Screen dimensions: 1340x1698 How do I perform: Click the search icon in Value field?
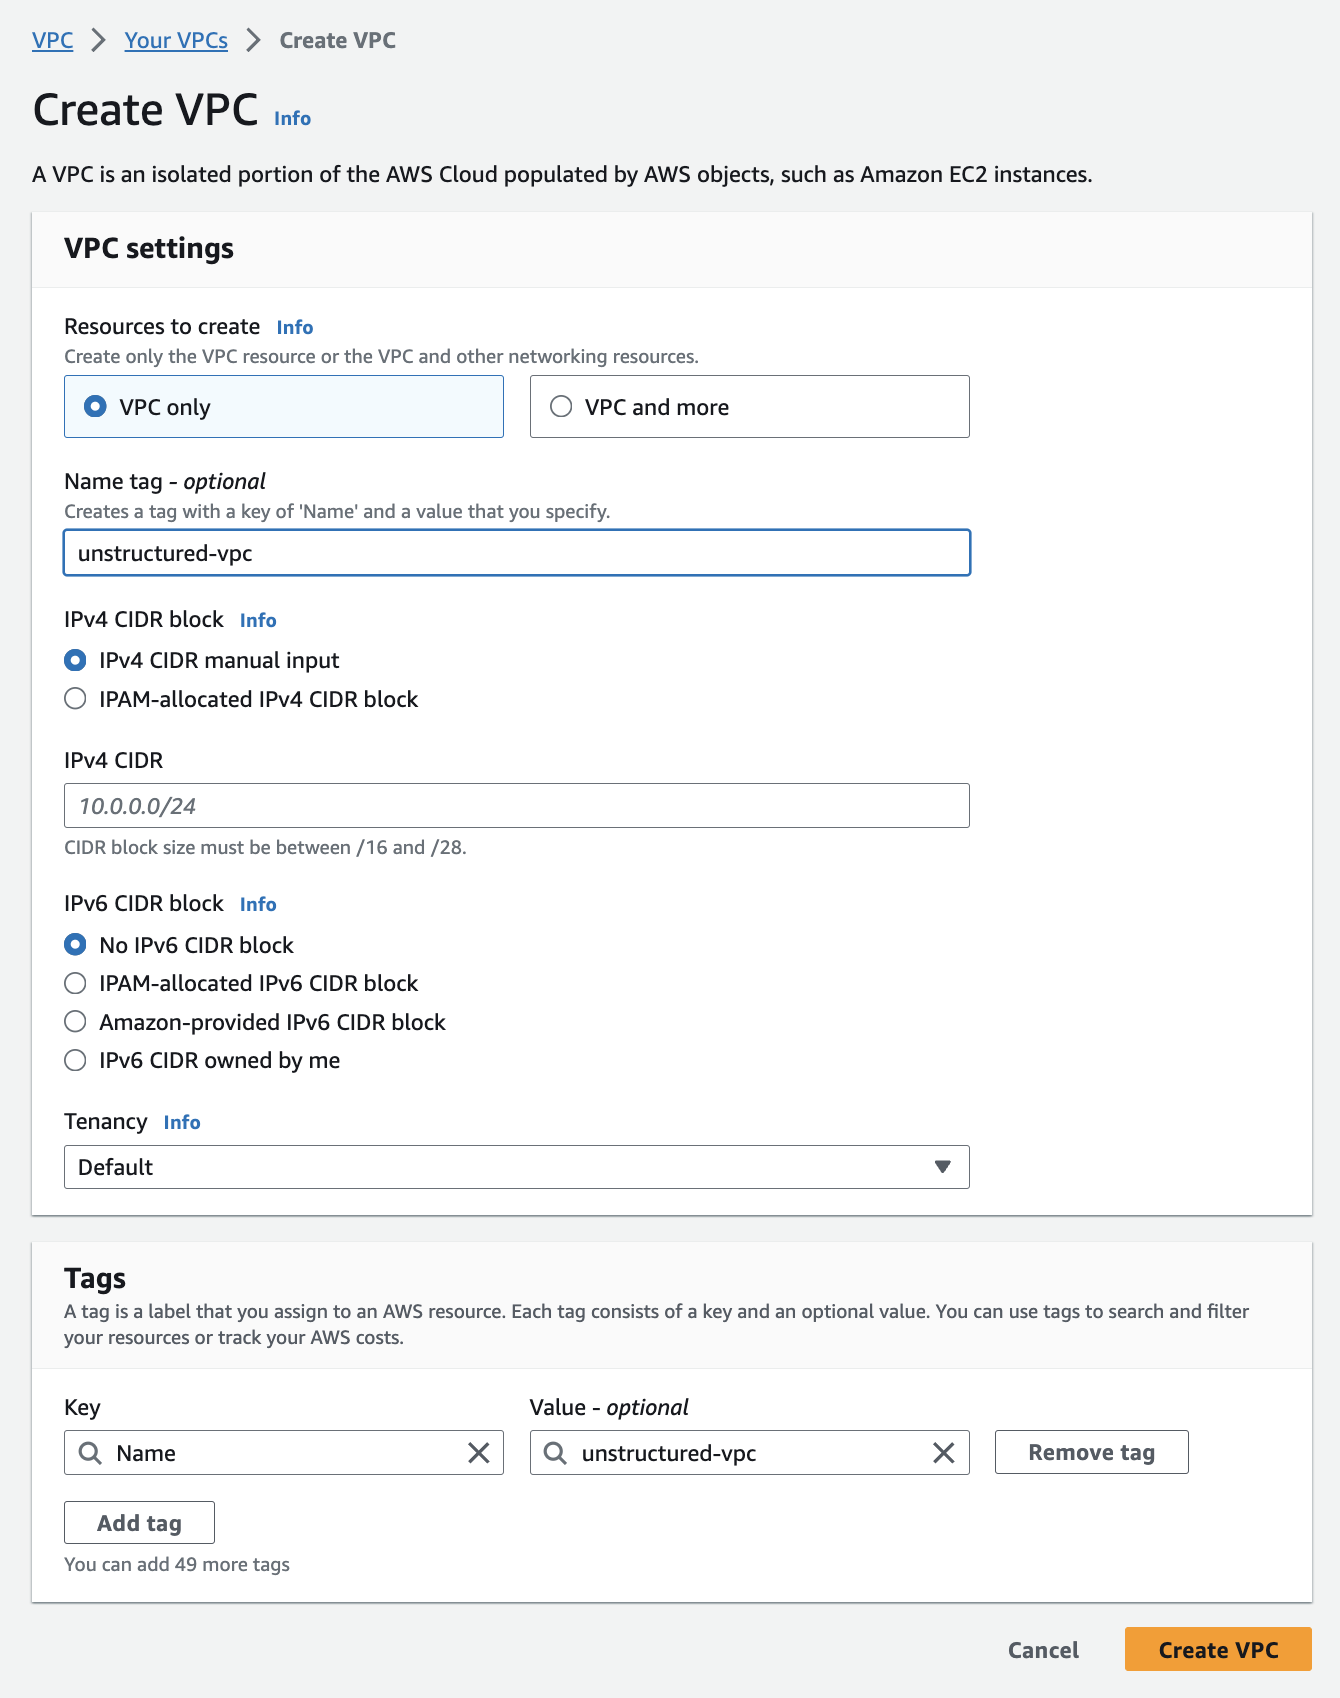[x=555, y=1453]
